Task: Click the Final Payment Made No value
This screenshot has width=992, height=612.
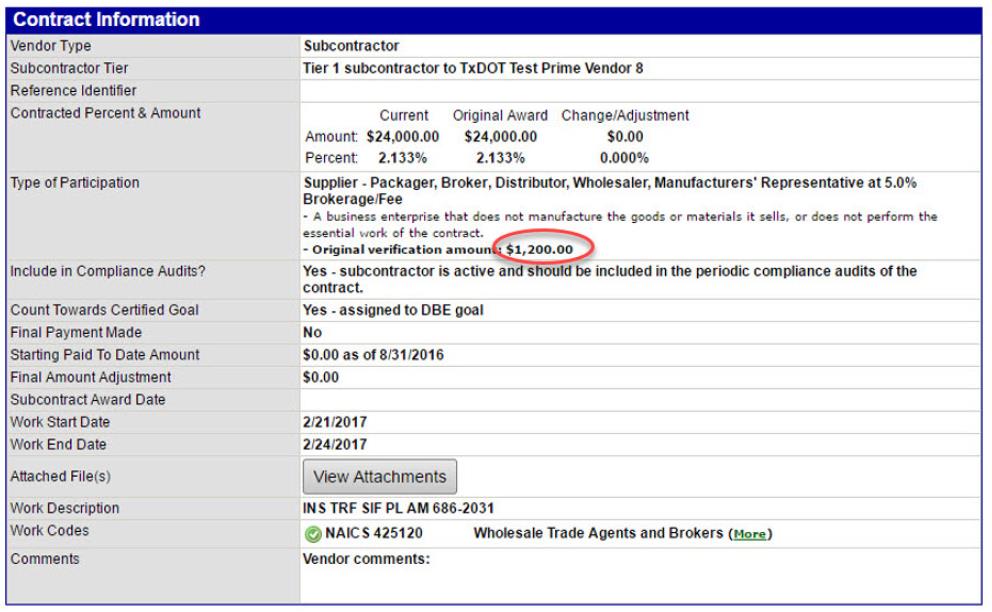Action: [312, 332]
